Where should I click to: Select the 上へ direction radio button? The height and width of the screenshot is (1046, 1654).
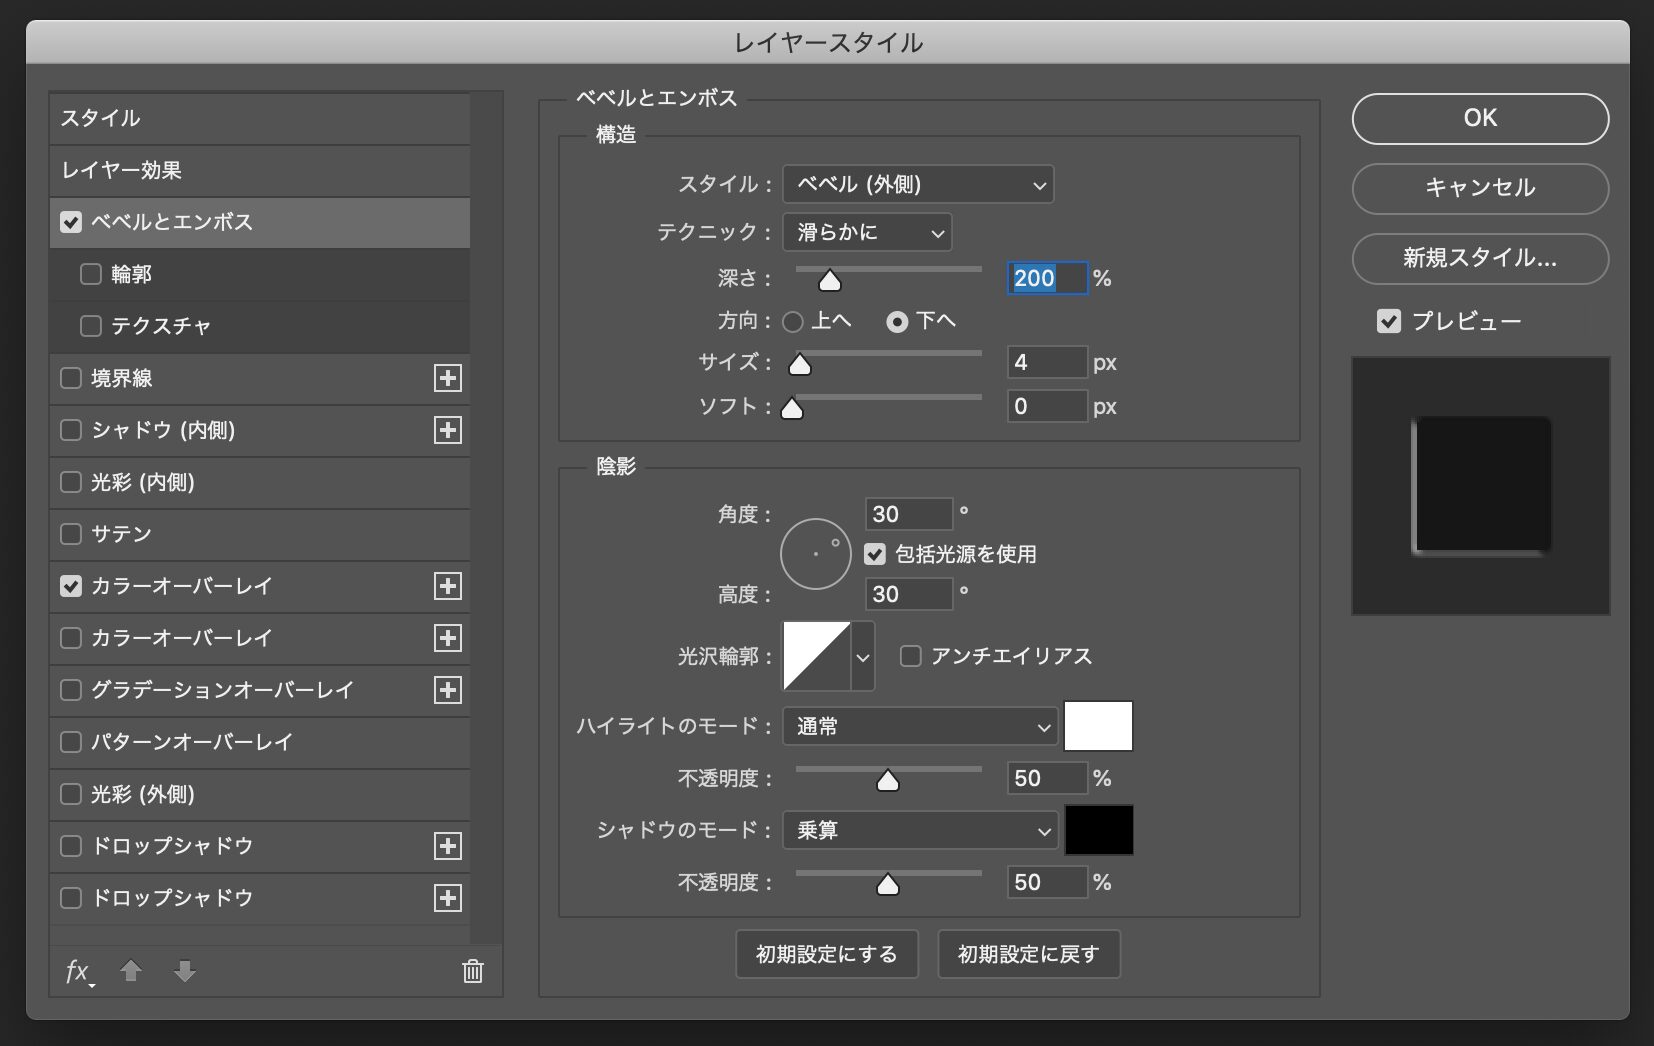(x=793, y=322)
